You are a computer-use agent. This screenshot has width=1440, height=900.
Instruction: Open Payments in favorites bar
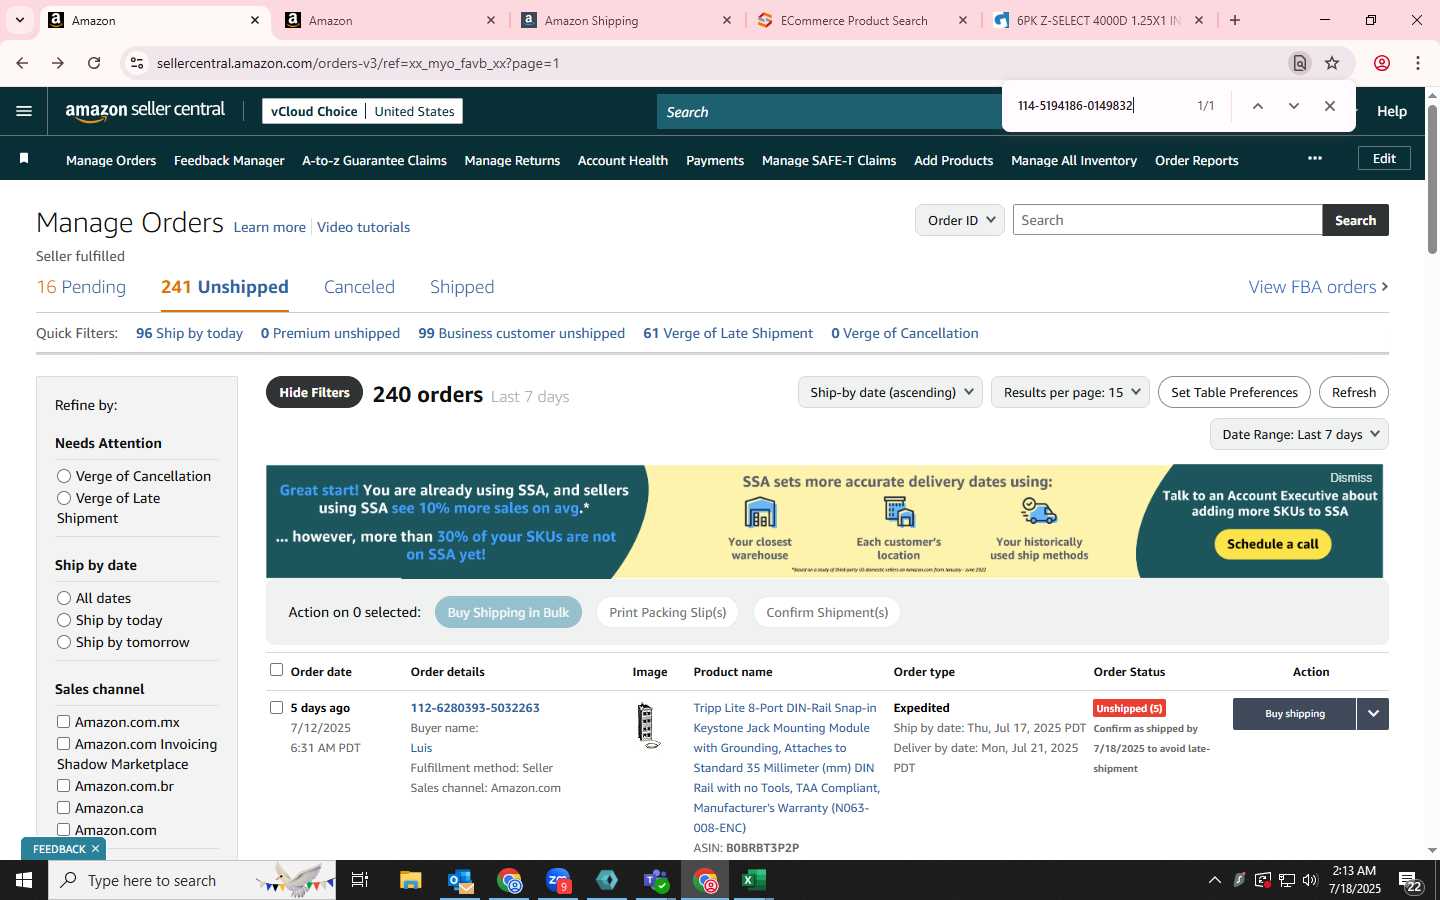[x=715, y=160]
